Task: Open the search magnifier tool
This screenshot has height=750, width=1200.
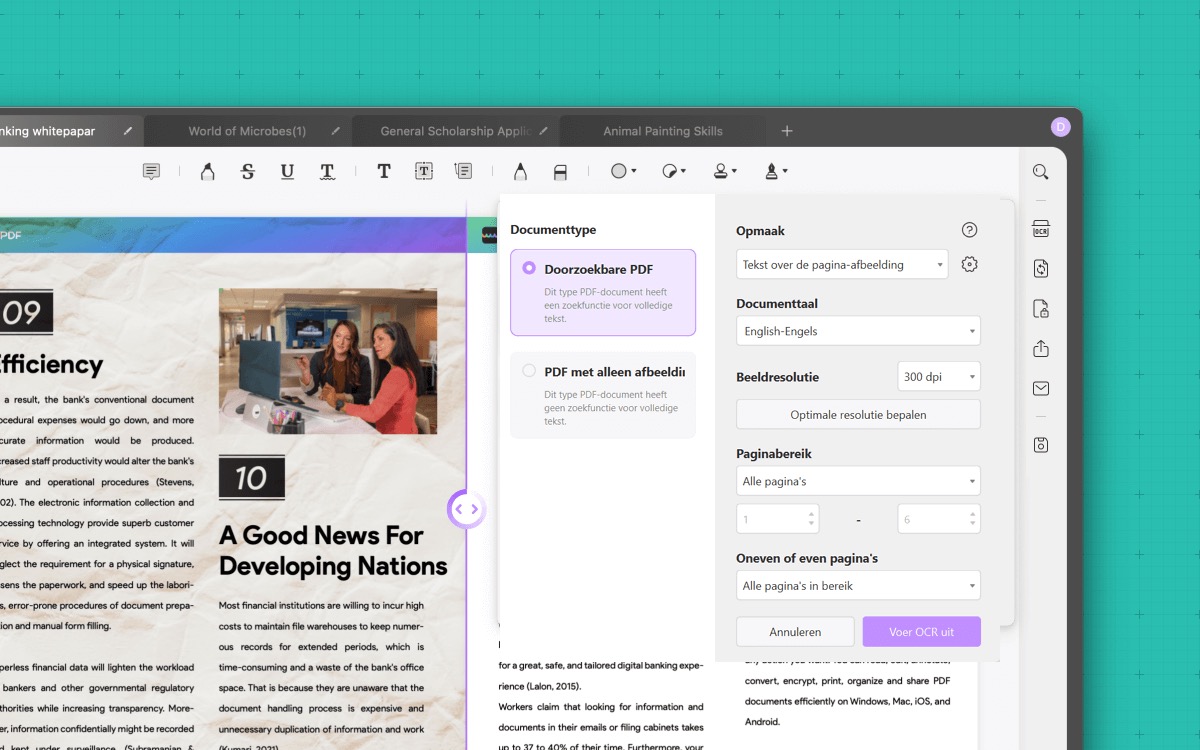Action: tap(1041, 172)
